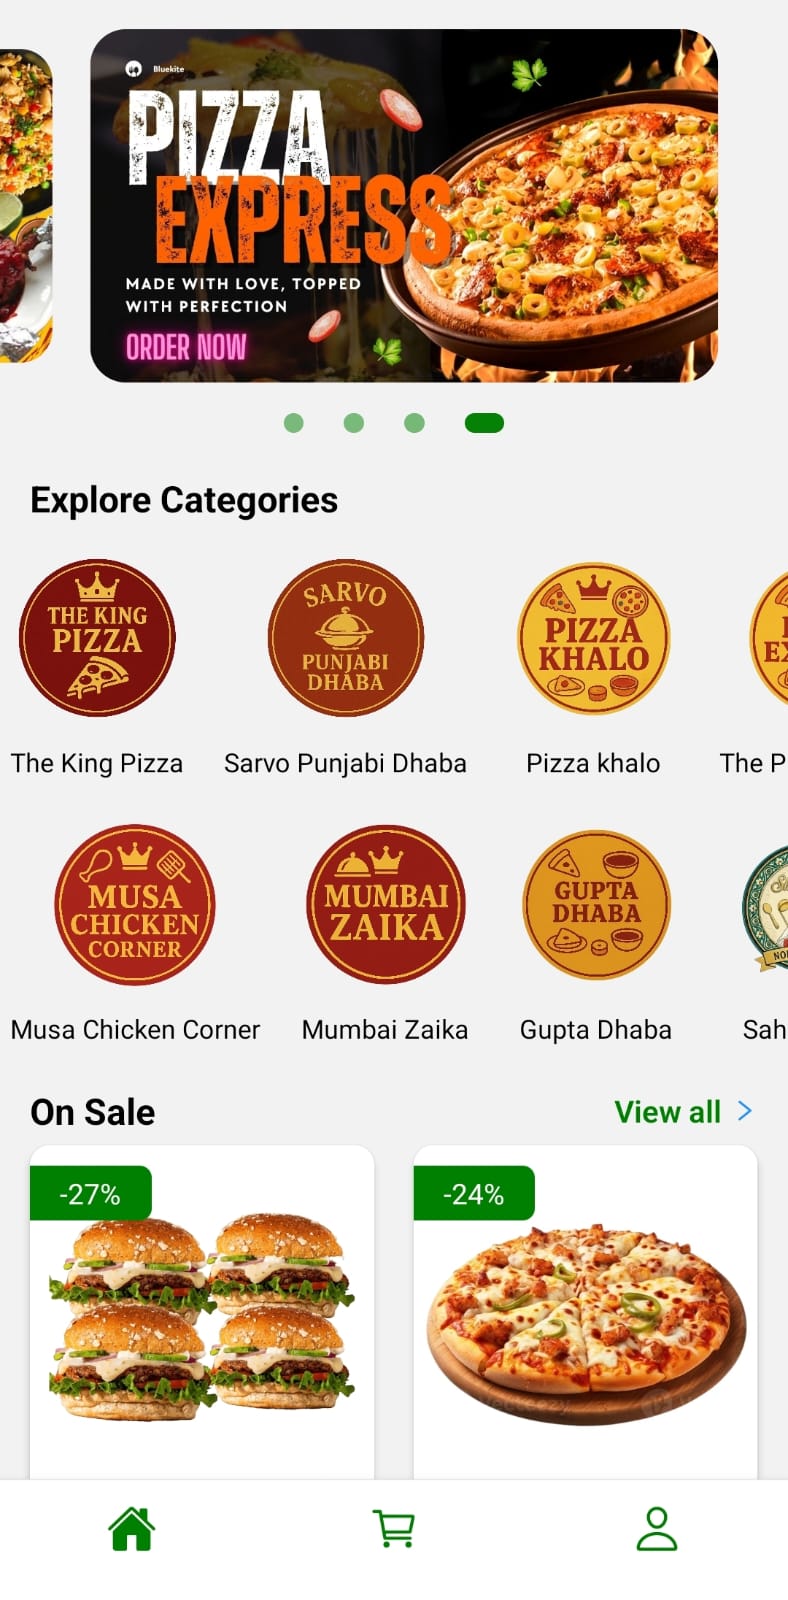
Task: Select Sarvo Punjabi Dhaba logo
Action: click(345, 638)
